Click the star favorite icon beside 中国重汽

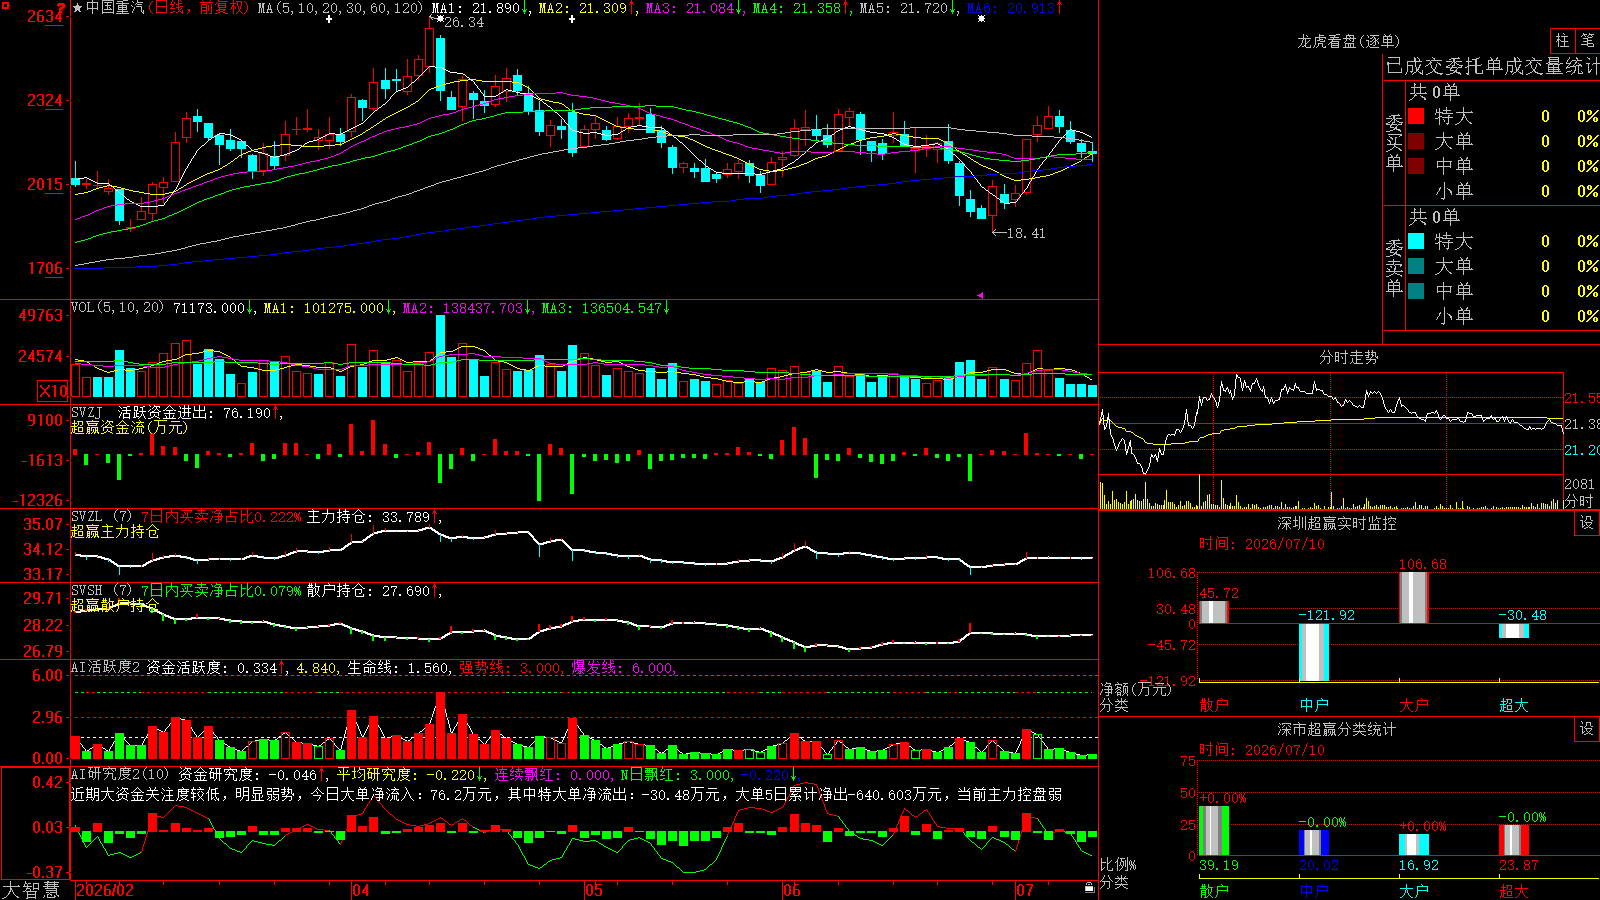pyautogui.click(x=78, y=8)
